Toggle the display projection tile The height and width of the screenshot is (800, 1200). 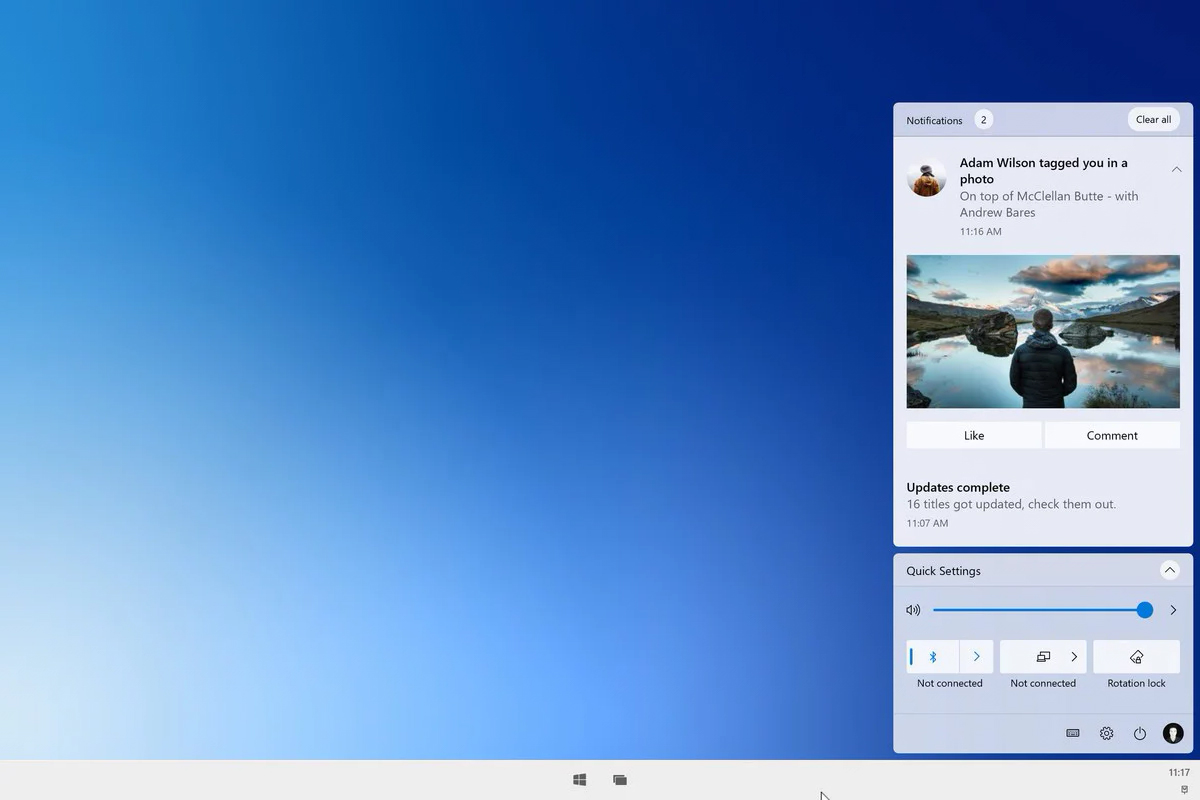click(x=1042, y=657)
